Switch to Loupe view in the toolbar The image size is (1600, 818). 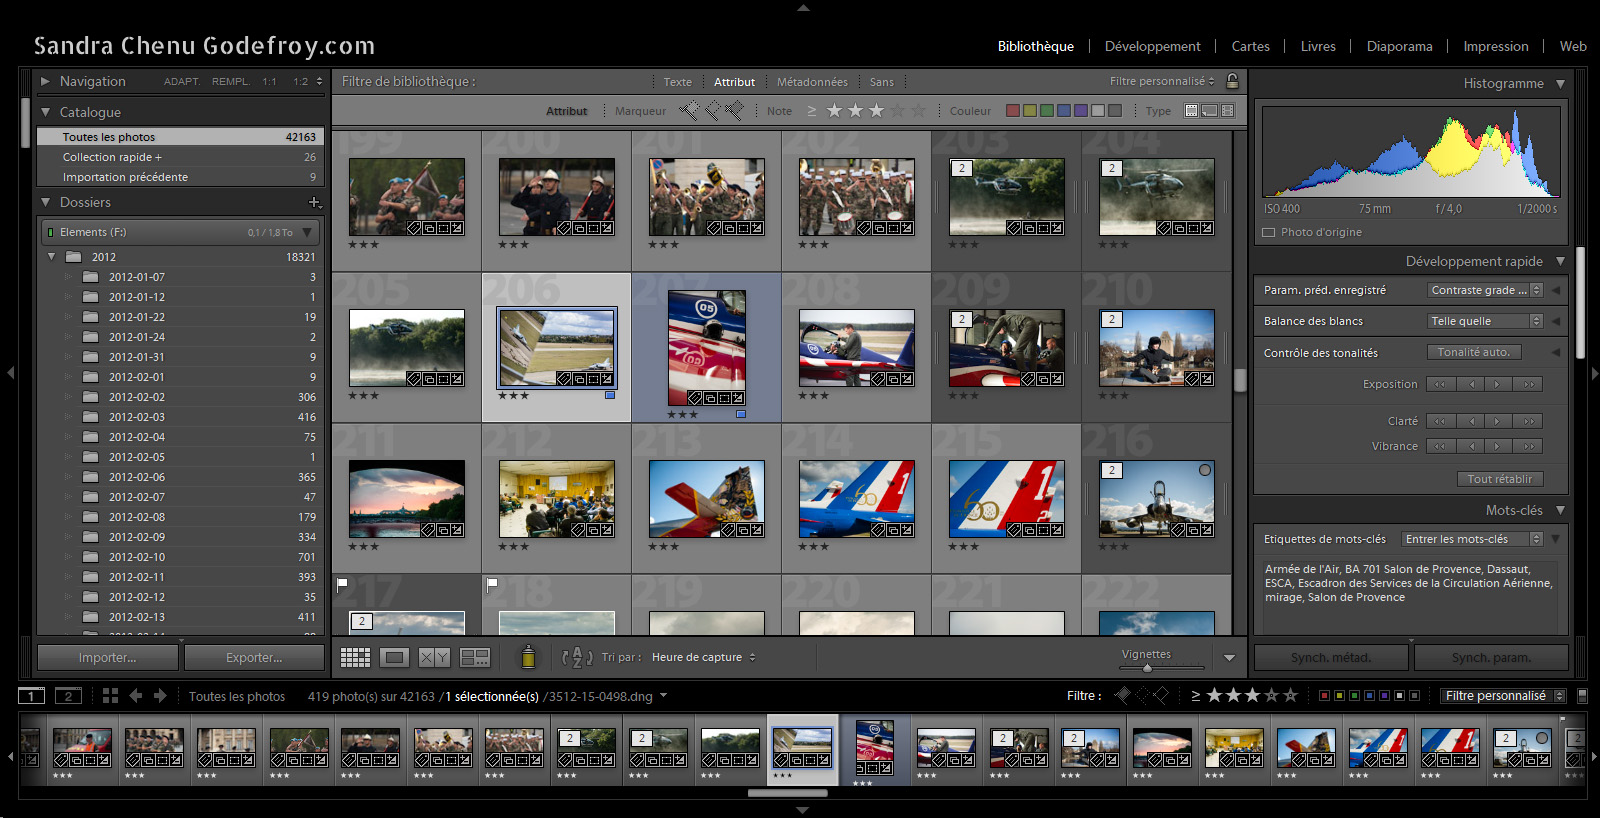point(394,657)
